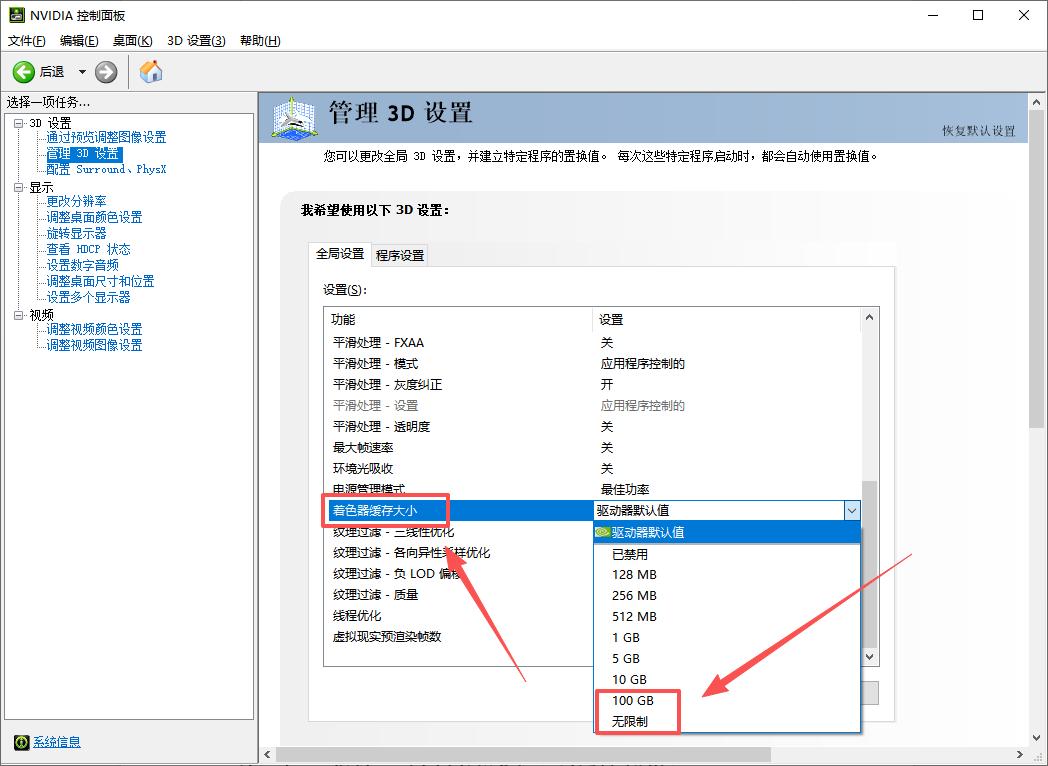Select the 纹理过滤 - 质量 row

[x=460, y=595]
